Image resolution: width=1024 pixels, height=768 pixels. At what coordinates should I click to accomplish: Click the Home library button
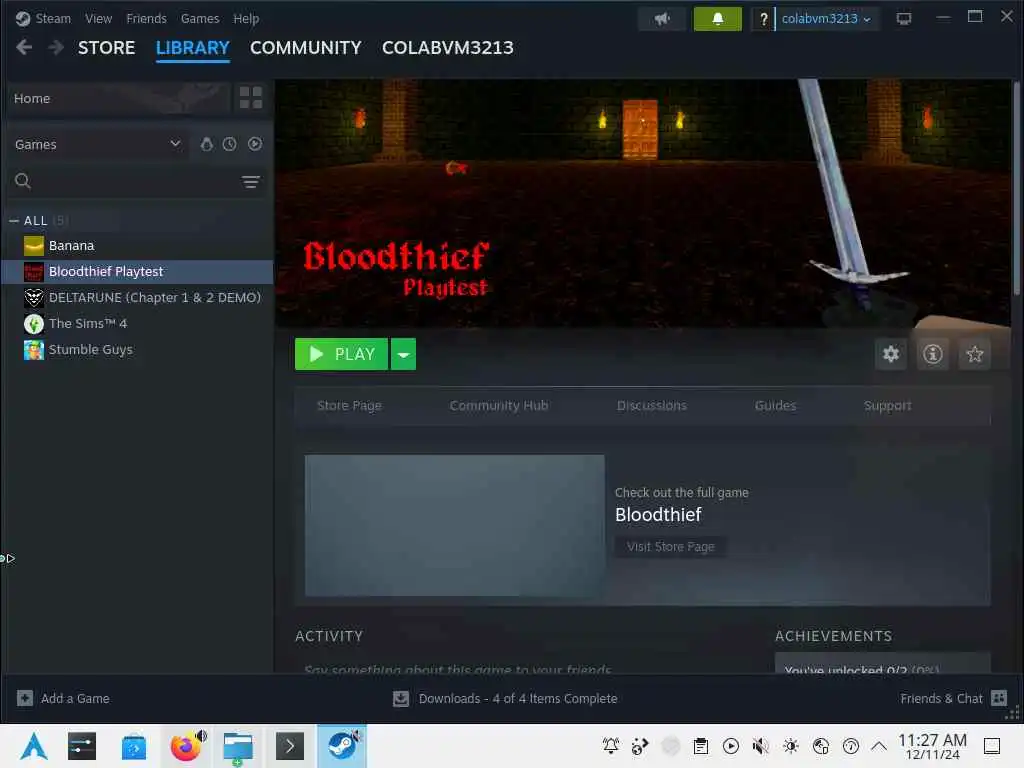[x=119, y=98]
